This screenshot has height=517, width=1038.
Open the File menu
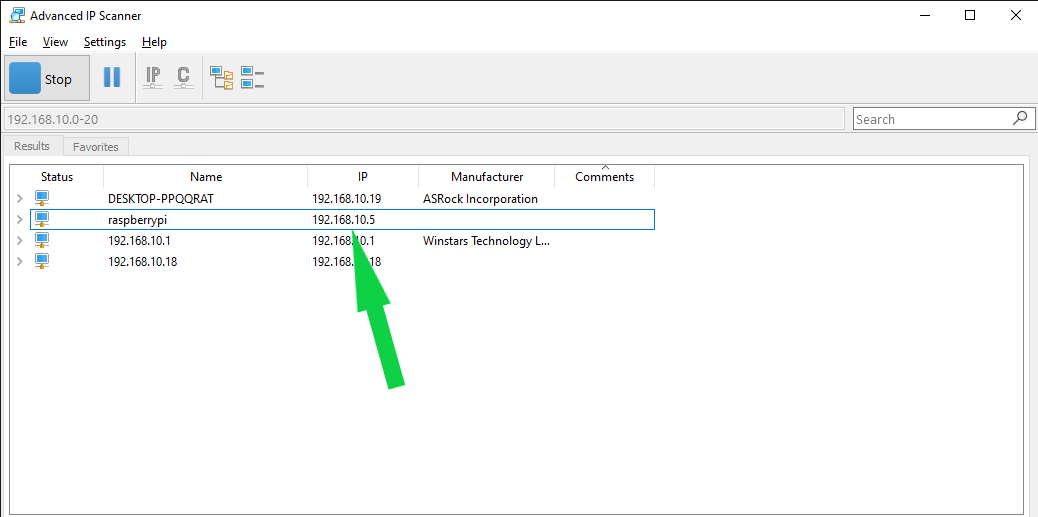(x=18, y=42)
